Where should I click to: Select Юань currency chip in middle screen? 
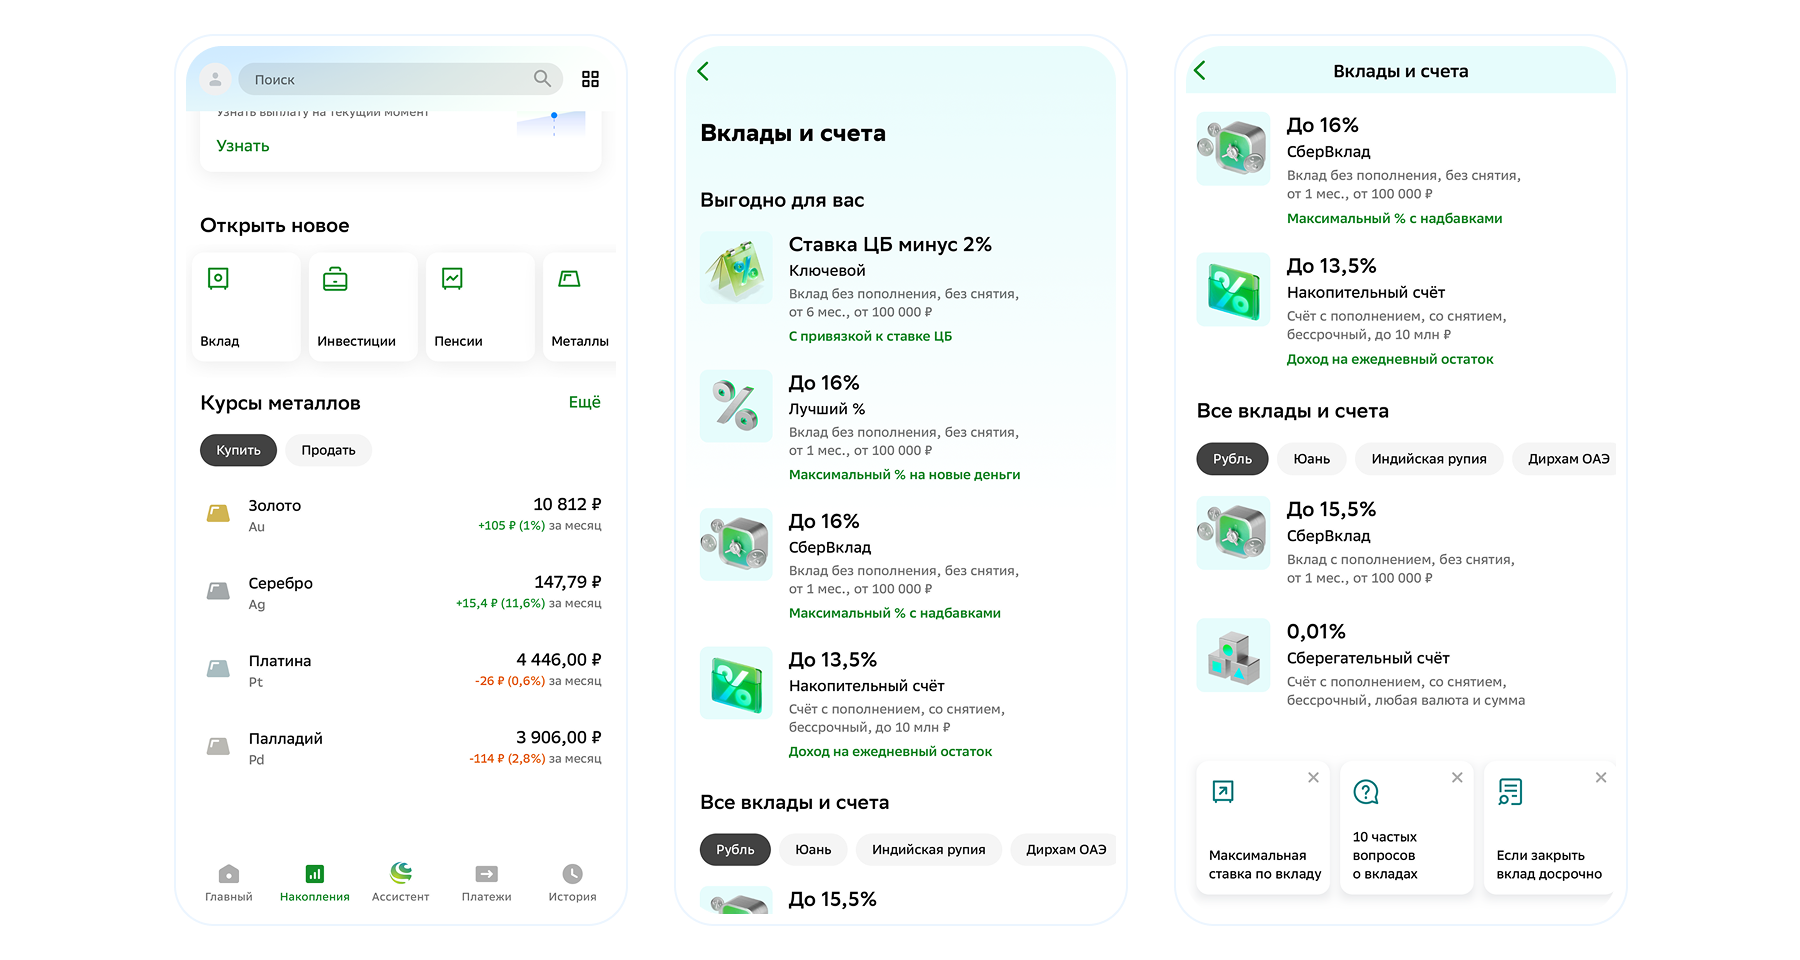[813, 849]
